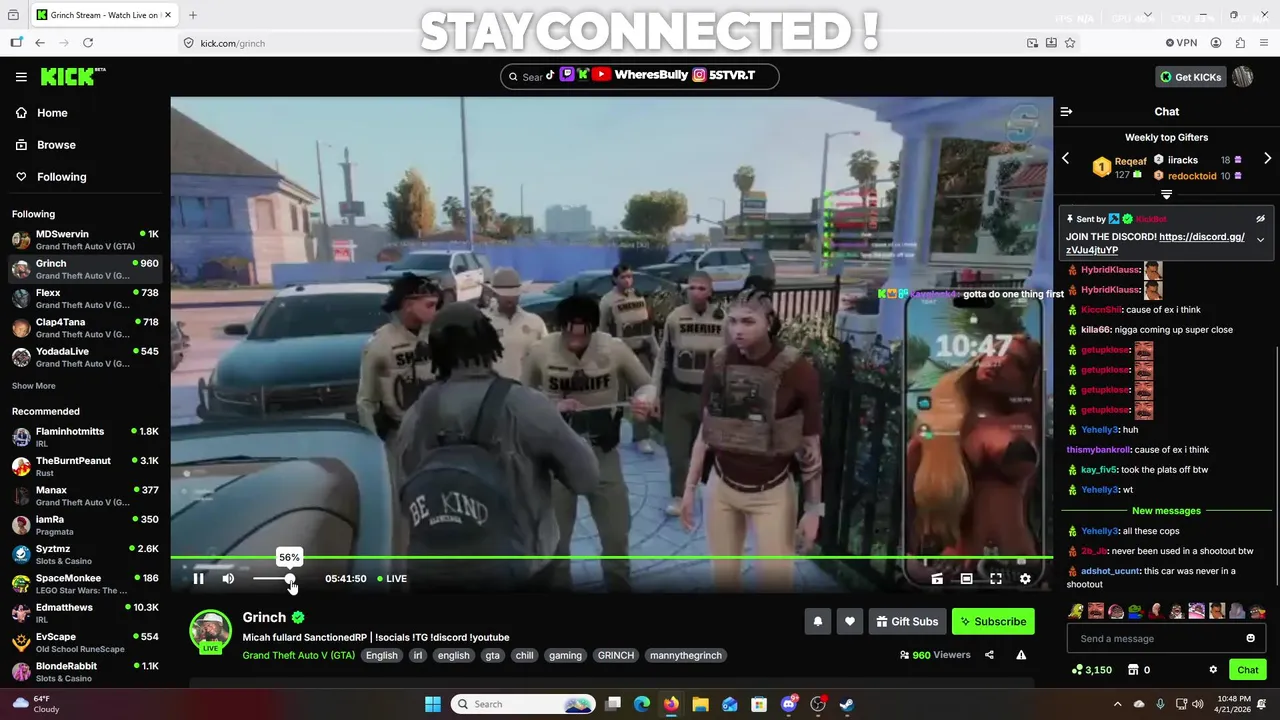Image resolution: width=1280 pixels, height=720 pixels.
Task: Open recommended channel TheBurntPeanut
Action: tap(85, 467)
